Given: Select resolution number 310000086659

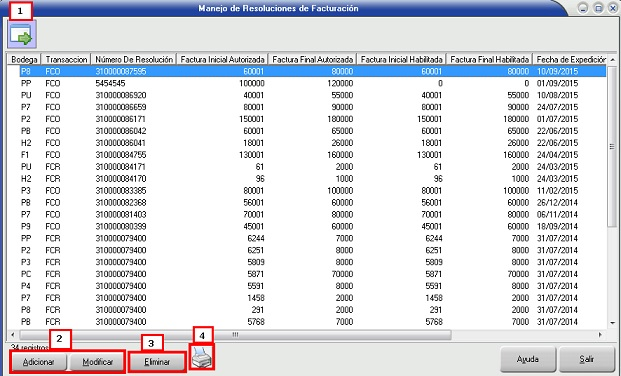Looking at the screenshot, I should [121, 107].
